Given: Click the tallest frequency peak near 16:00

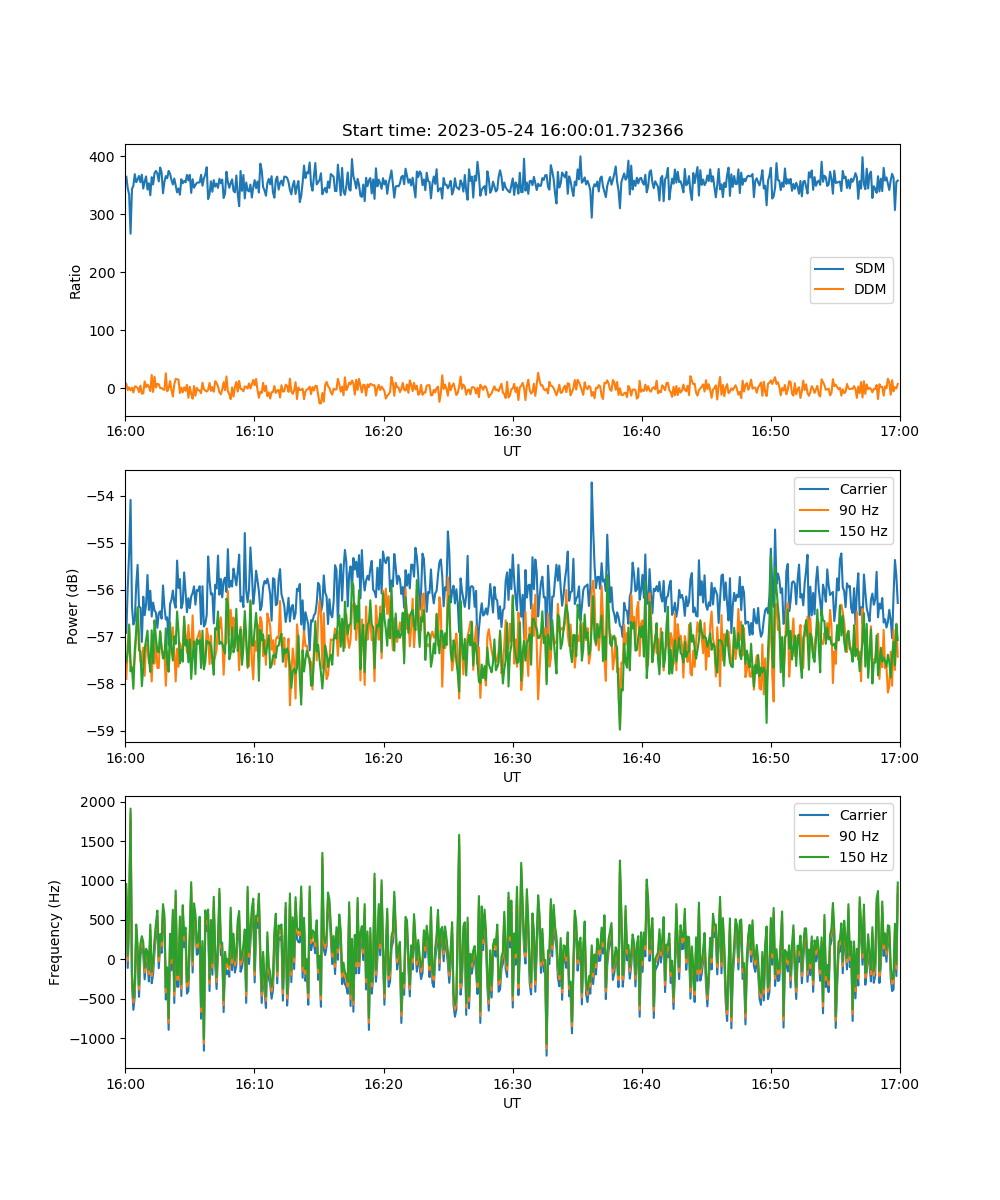Looking at the screenshot, I should pyautogui.click(x=130, y=812).
